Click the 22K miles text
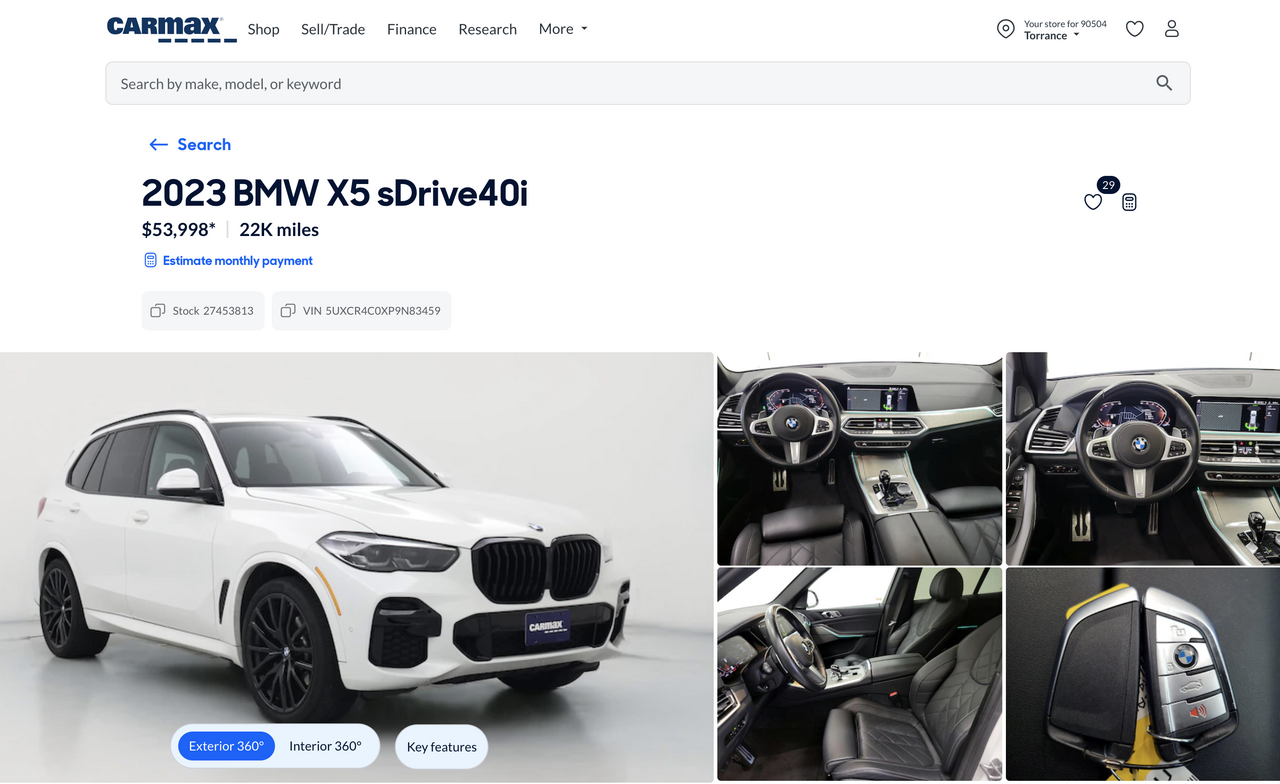Screen dimensions: 1280x784 click(279, 229)
